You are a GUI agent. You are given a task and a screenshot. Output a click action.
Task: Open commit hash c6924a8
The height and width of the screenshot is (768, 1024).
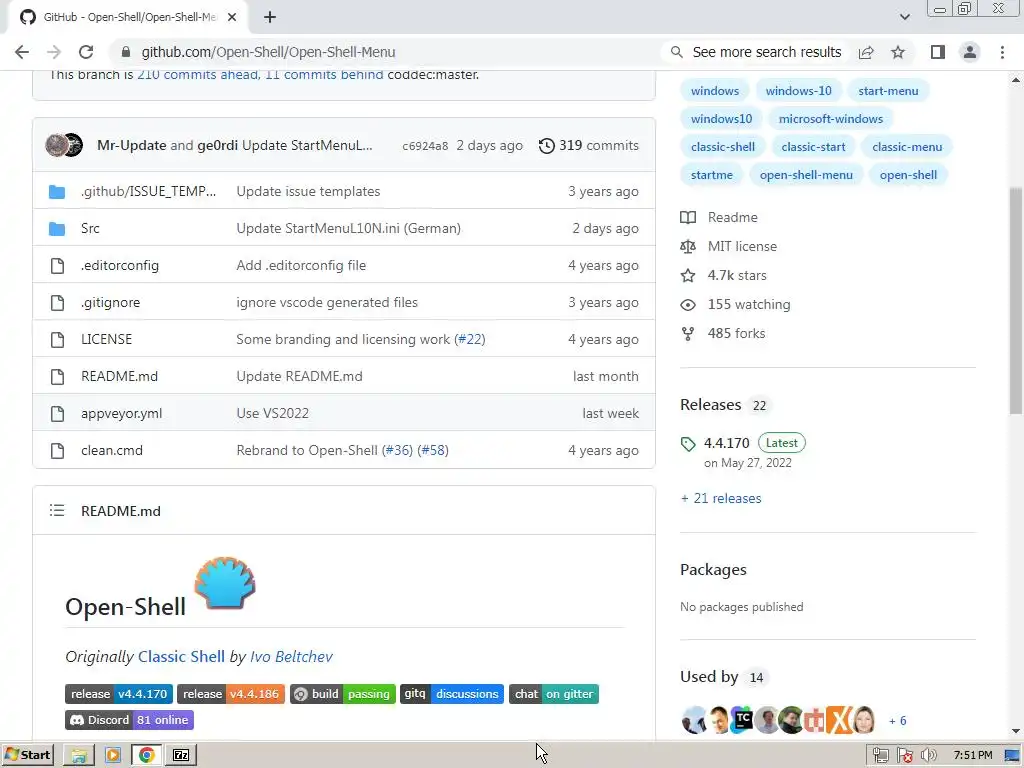point(425,146)
